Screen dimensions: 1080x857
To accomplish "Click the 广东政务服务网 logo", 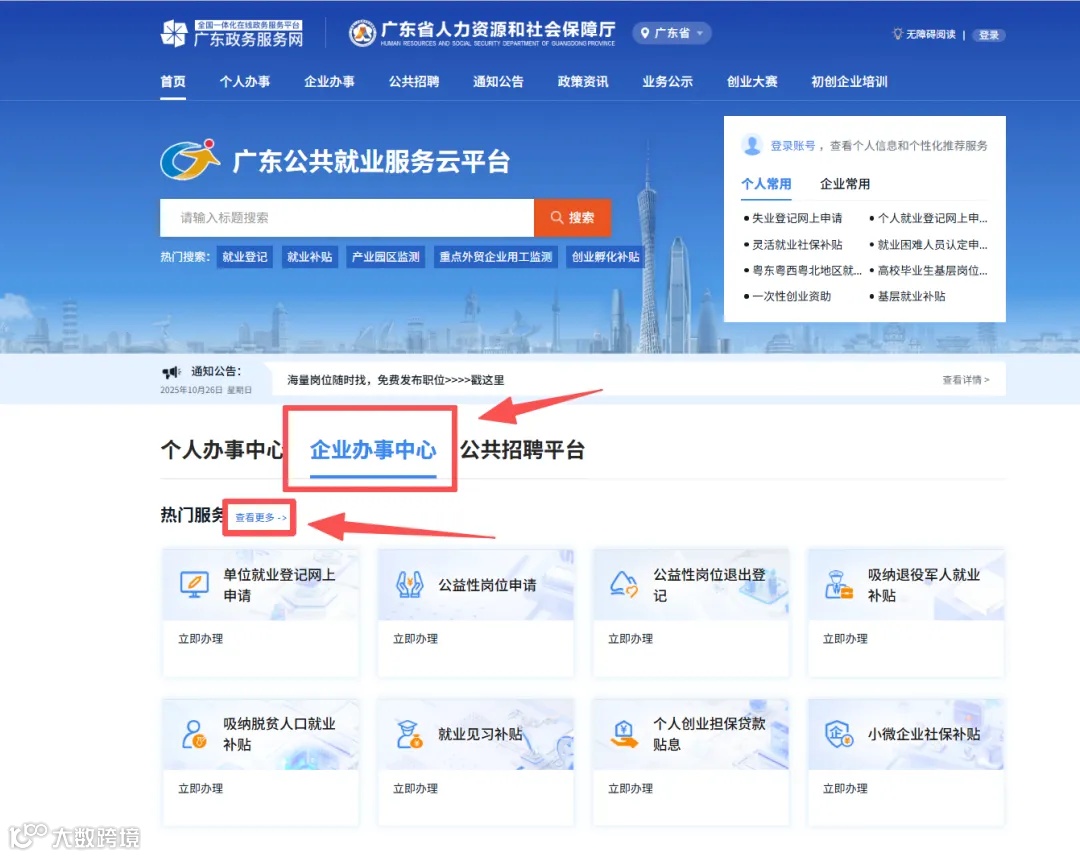I will pyautogui.click(x=232, y=33).
